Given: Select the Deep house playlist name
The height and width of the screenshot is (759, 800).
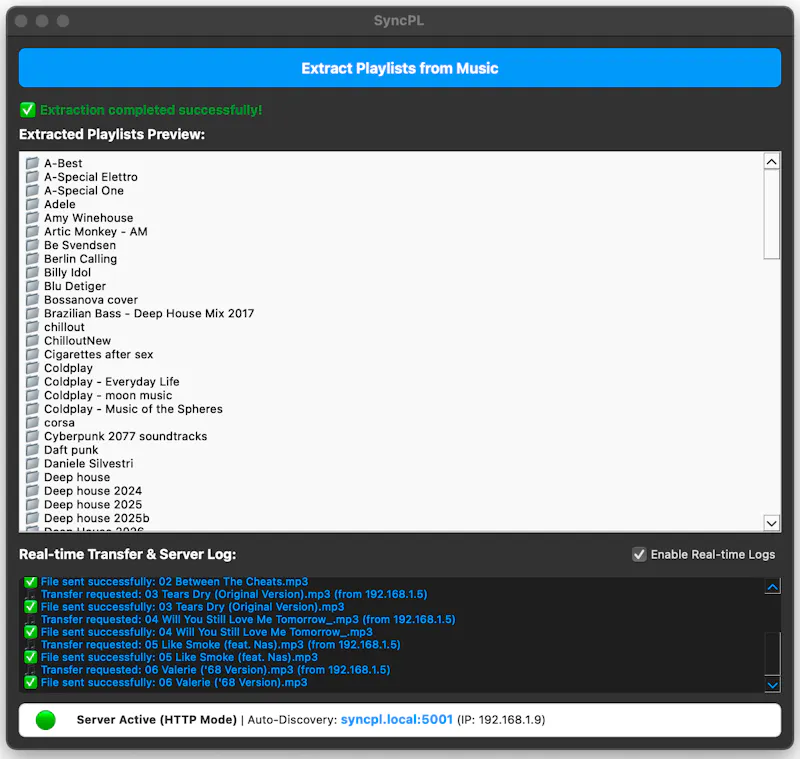Looking at the screenshot, I should click(x=77, y=477).
